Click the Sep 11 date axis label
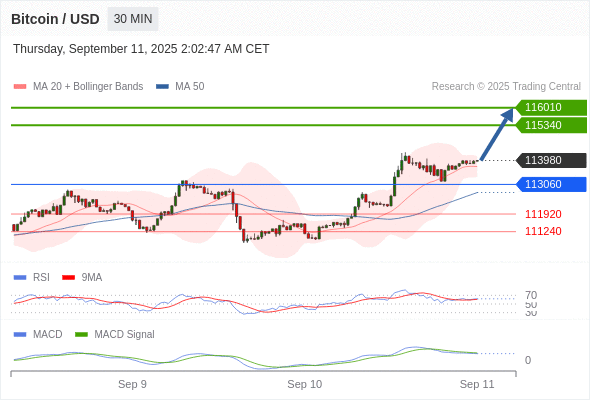Image resolution: width=590 pixels, height=400 pixels. click(x=477, y=384)
